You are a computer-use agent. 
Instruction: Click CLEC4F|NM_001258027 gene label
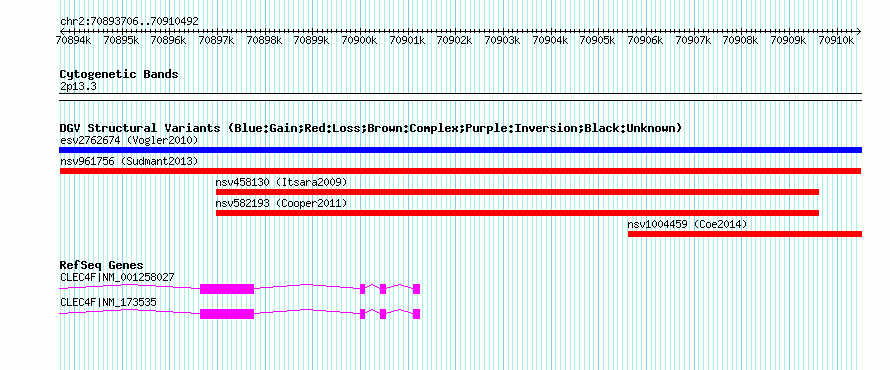coord(117,277)
